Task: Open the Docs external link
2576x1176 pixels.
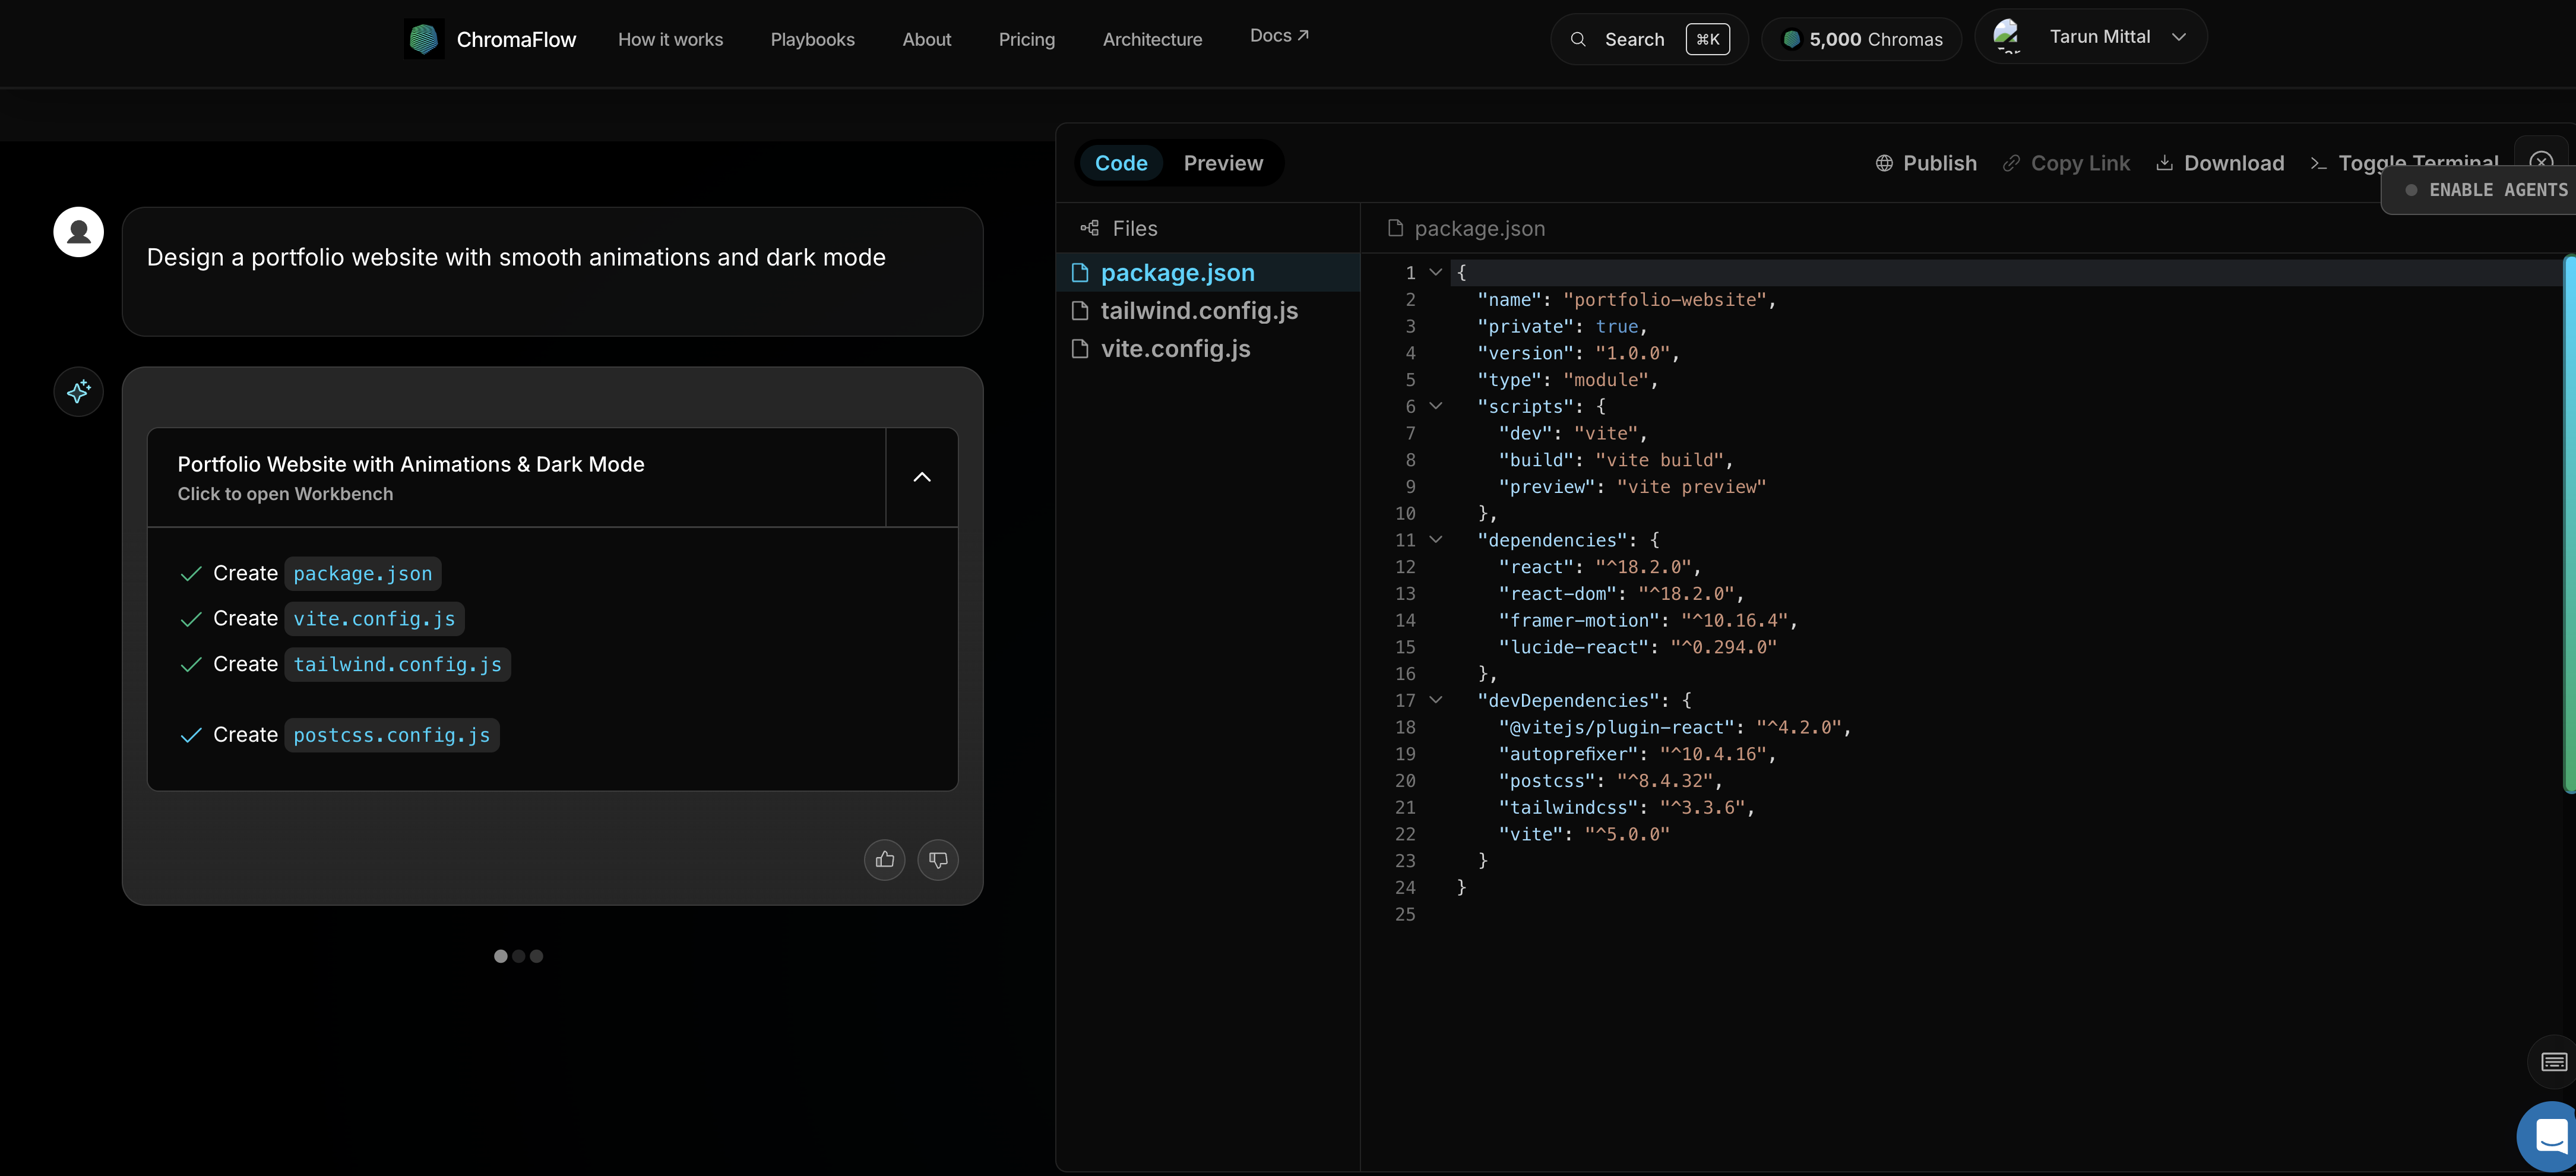Action: coord(1278,35)
